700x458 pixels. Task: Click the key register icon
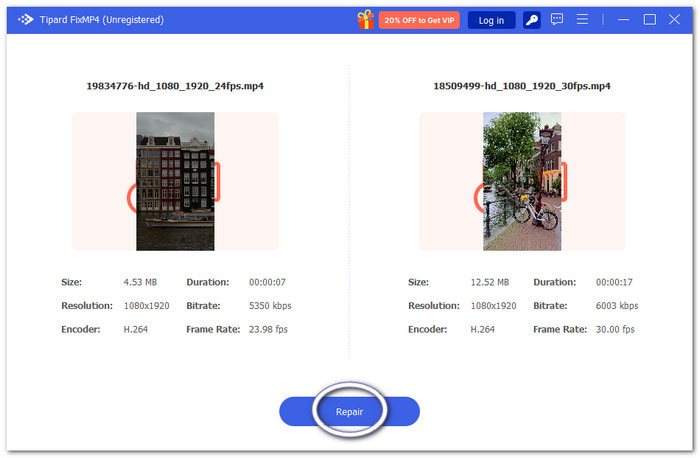click(531, 20)
